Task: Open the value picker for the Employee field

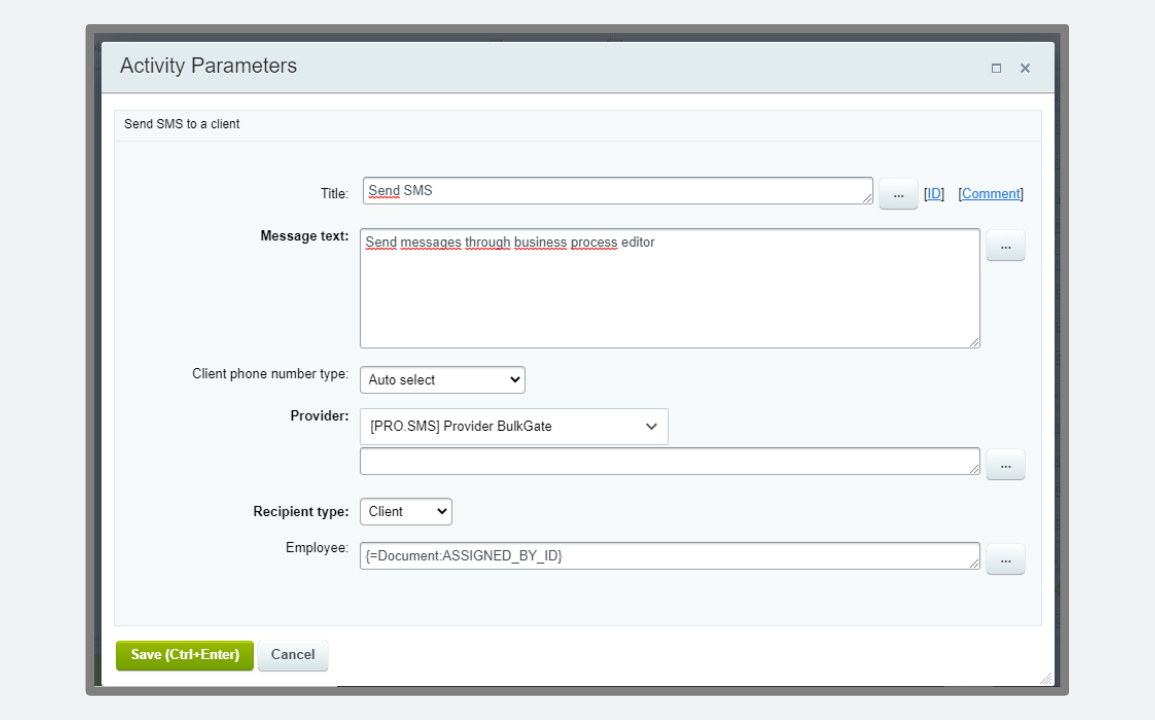Action: pos(1005,560)
